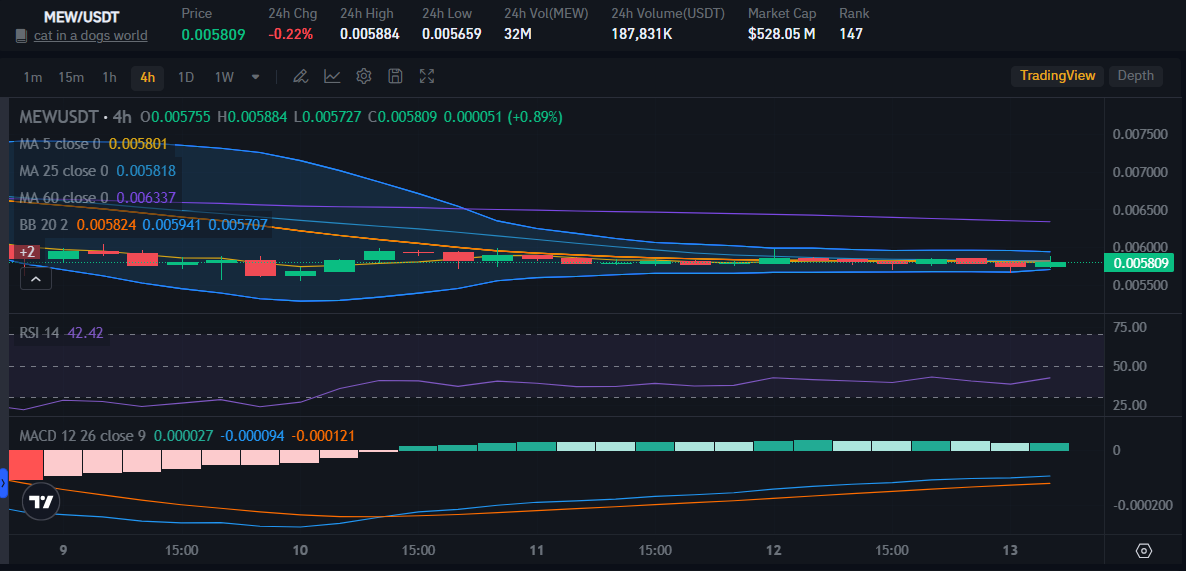Toggle fullscreen expand icon
This screenshot has width=1186, height=571.
point(427,76)
